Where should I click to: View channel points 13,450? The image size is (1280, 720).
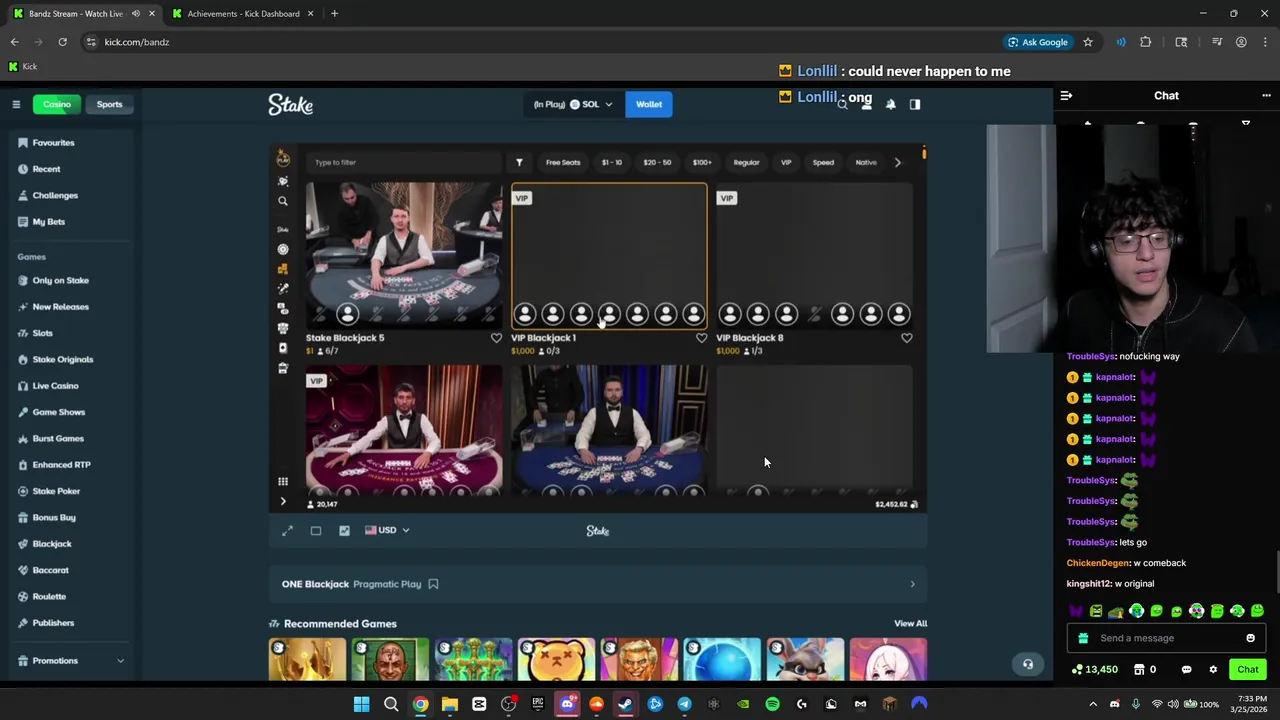pyautogui.click(x=1095, y=670)
